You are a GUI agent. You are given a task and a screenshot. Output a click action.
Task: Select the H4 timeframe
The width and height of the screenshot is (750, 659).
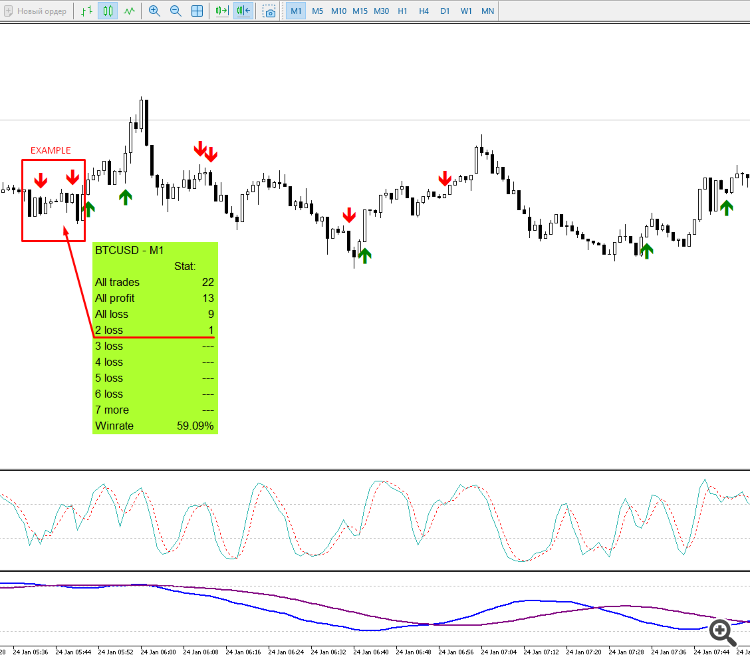pyautogui.click(x=424, y=11)
